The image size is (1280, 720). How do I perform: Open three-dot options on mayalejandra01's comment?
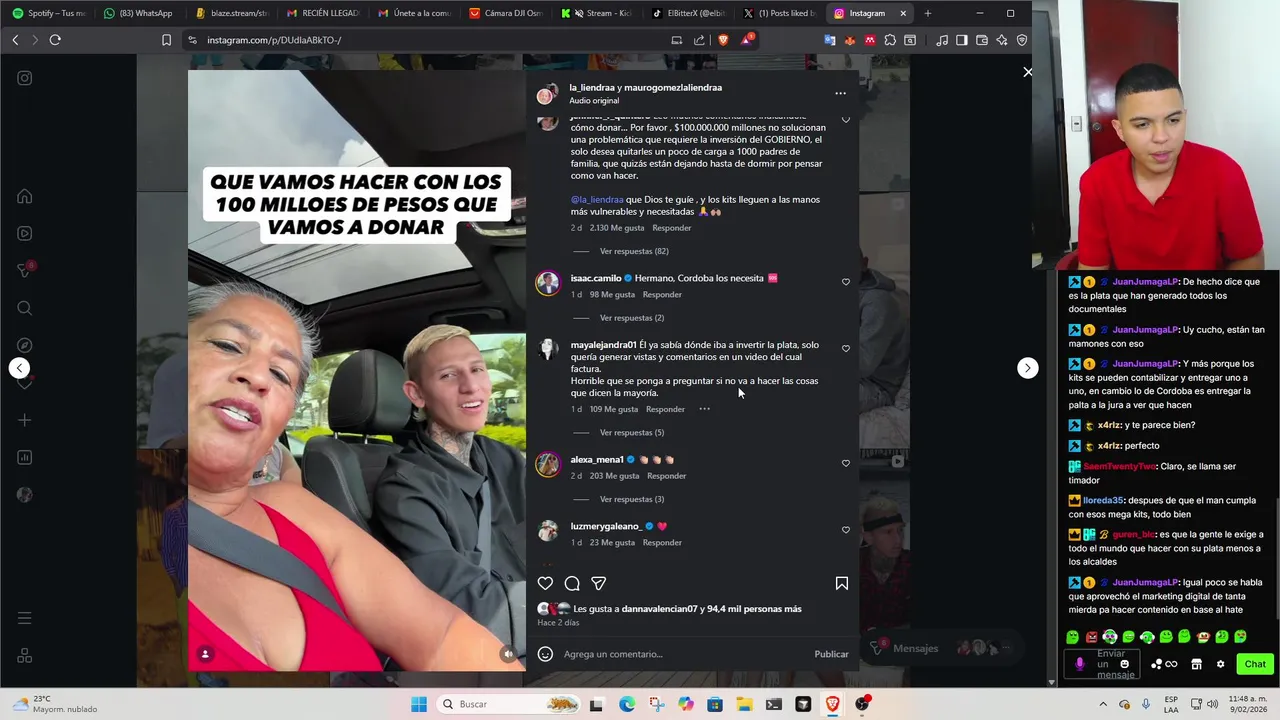pyautogui.click(x=704, y=409)
